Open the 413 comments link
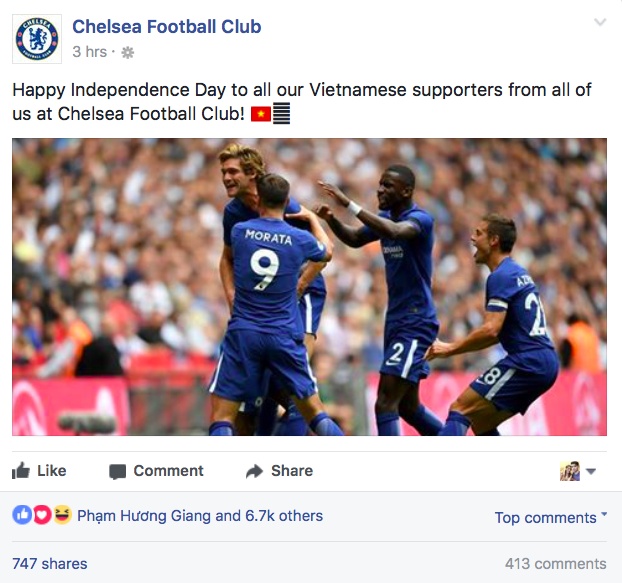 pos(555,564)
